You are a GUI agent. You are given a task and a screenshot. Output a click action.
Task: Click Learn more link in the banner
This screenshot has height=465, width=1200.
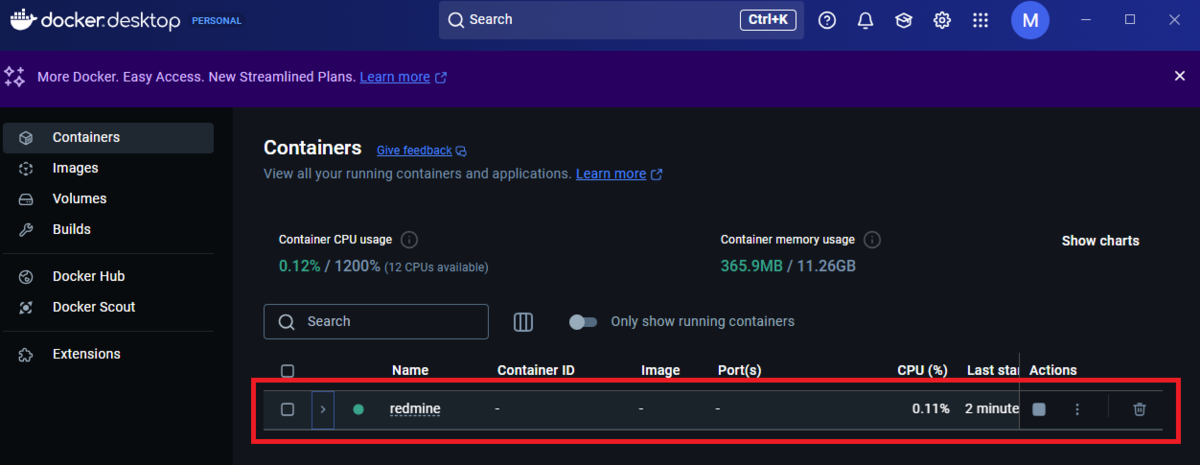395,77
